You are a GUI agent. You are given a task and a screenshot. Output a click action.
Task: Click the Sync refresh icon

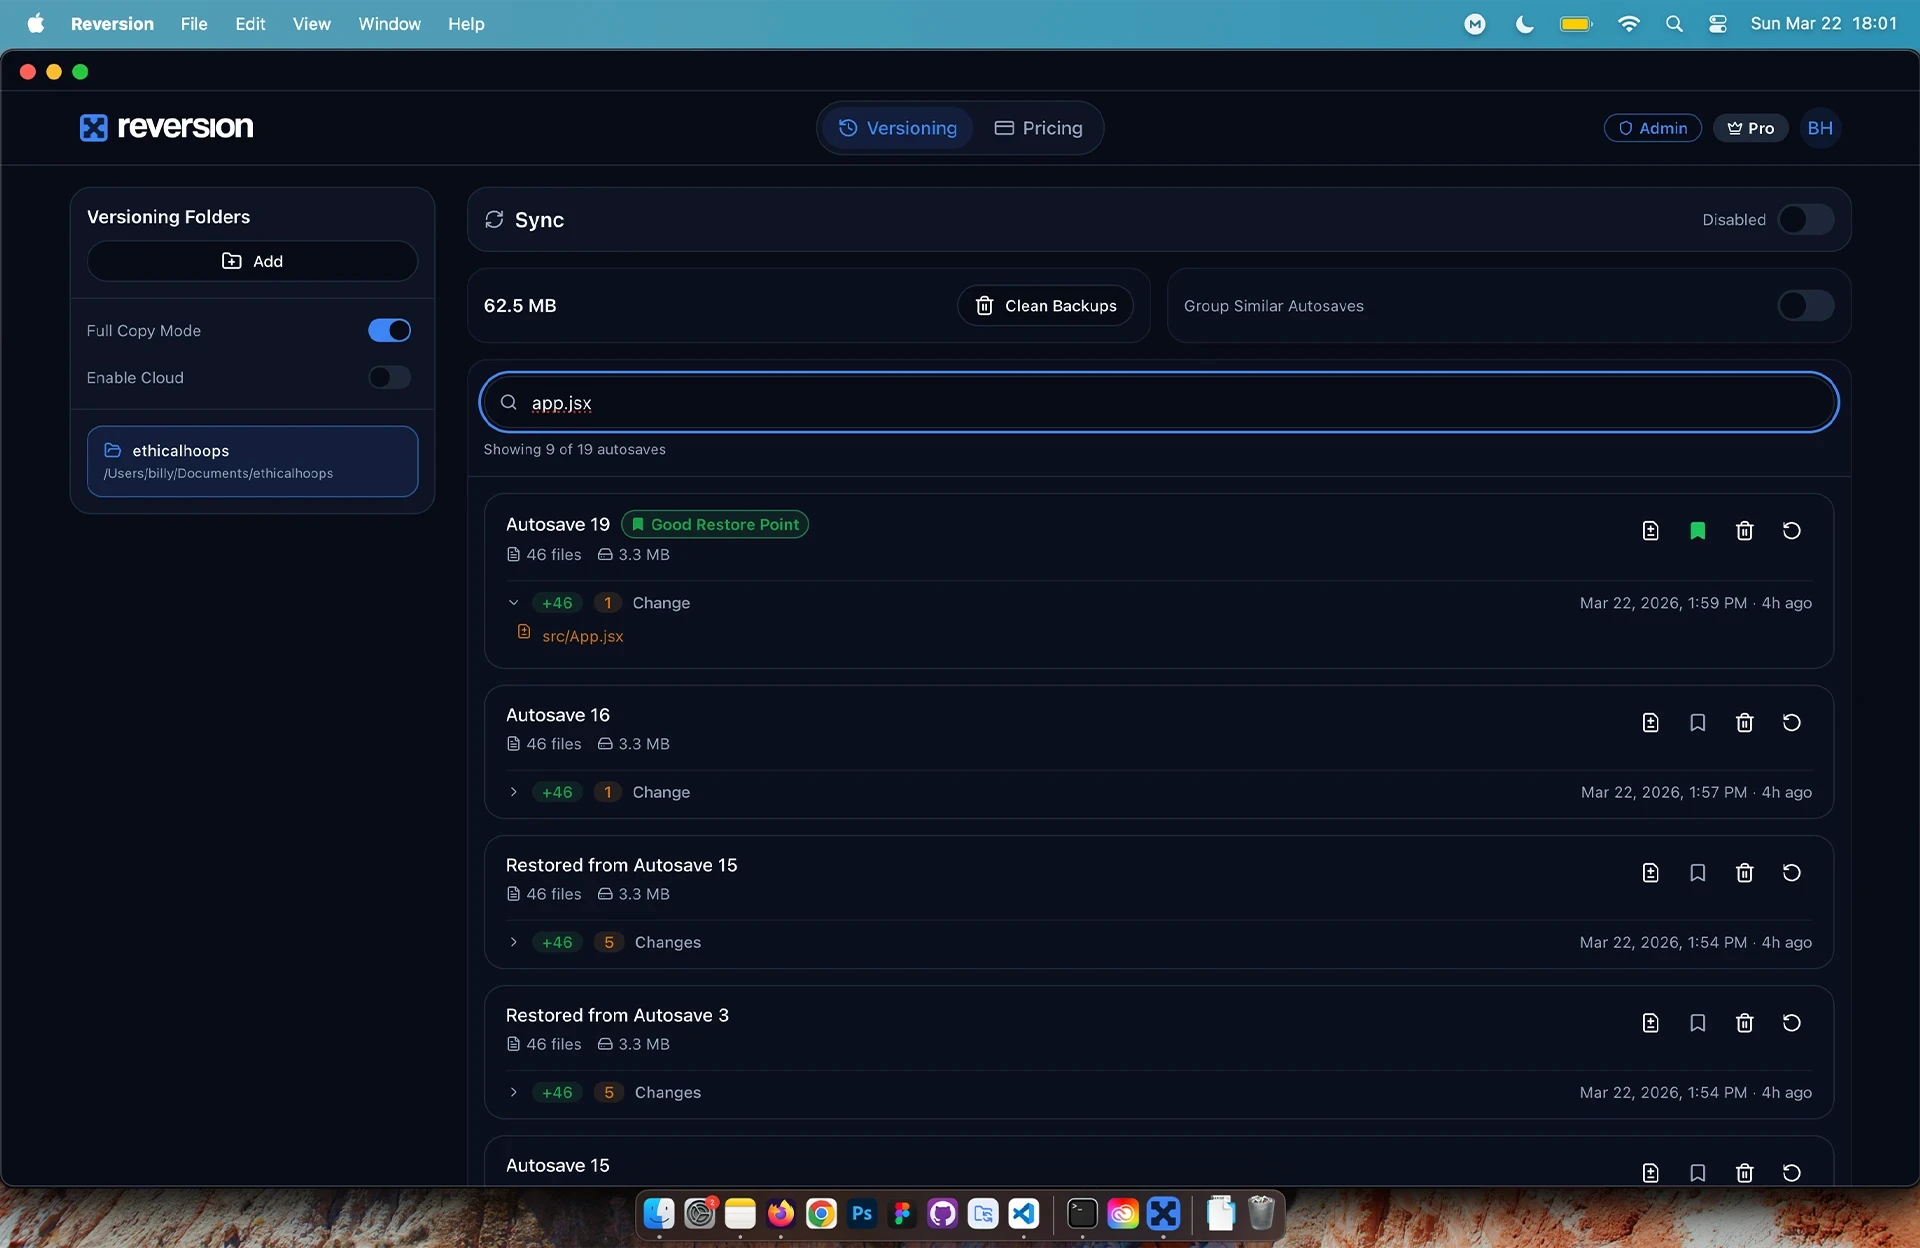[494, 220]
